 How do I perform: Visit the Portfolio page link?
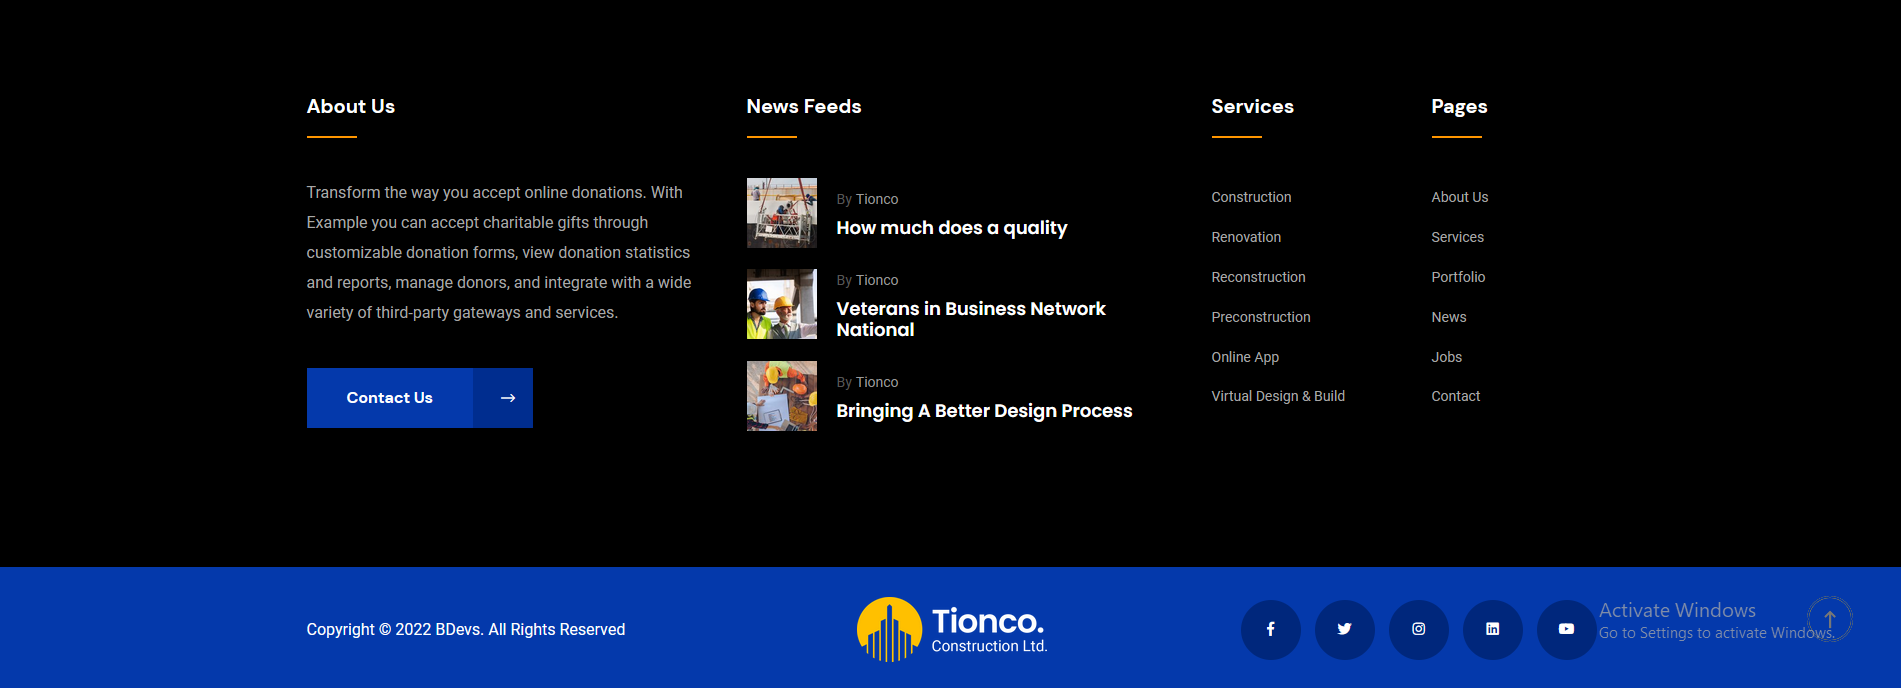point(1458,277)
